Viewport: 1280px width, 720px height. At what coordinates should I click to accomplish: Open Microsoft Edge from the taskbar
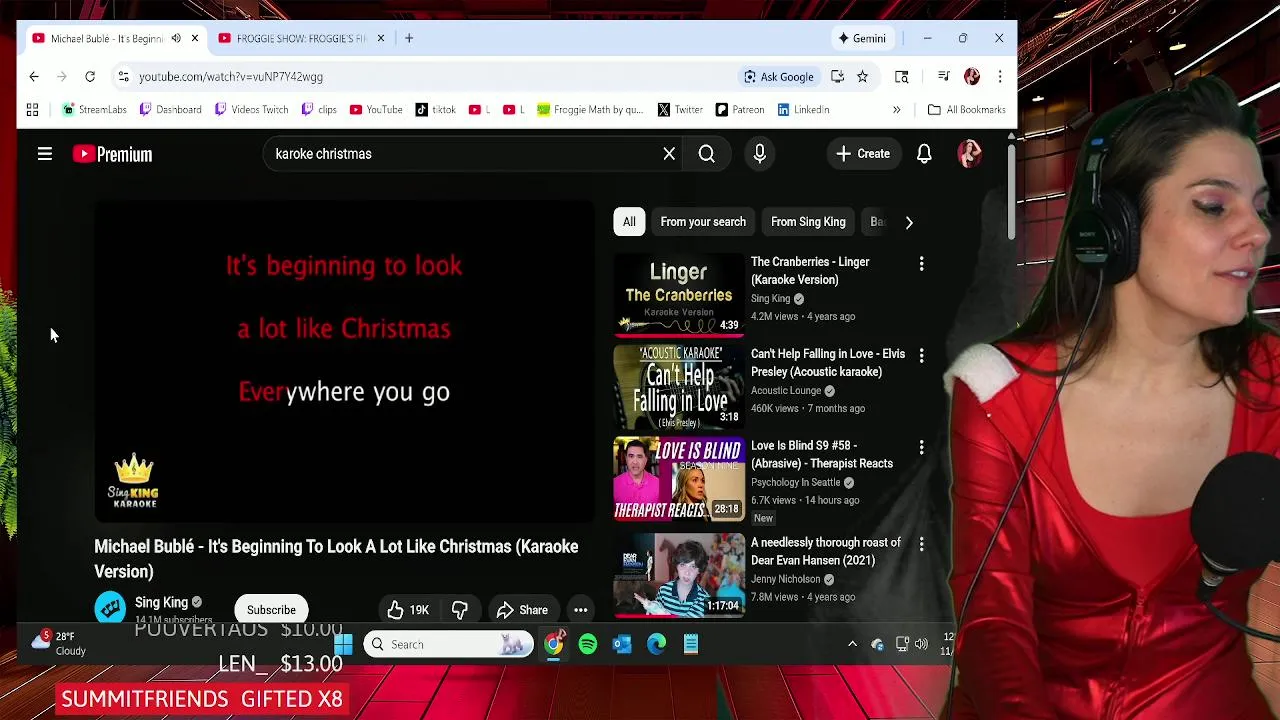[656, 645]
